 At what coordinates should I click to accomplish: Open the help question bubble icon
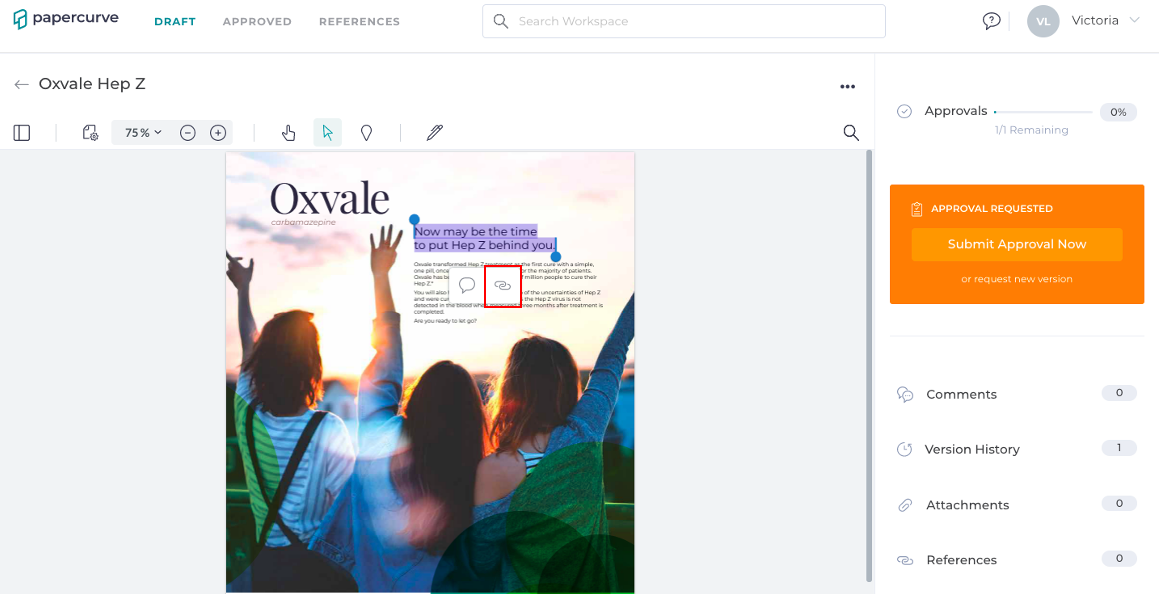point(991,21)
